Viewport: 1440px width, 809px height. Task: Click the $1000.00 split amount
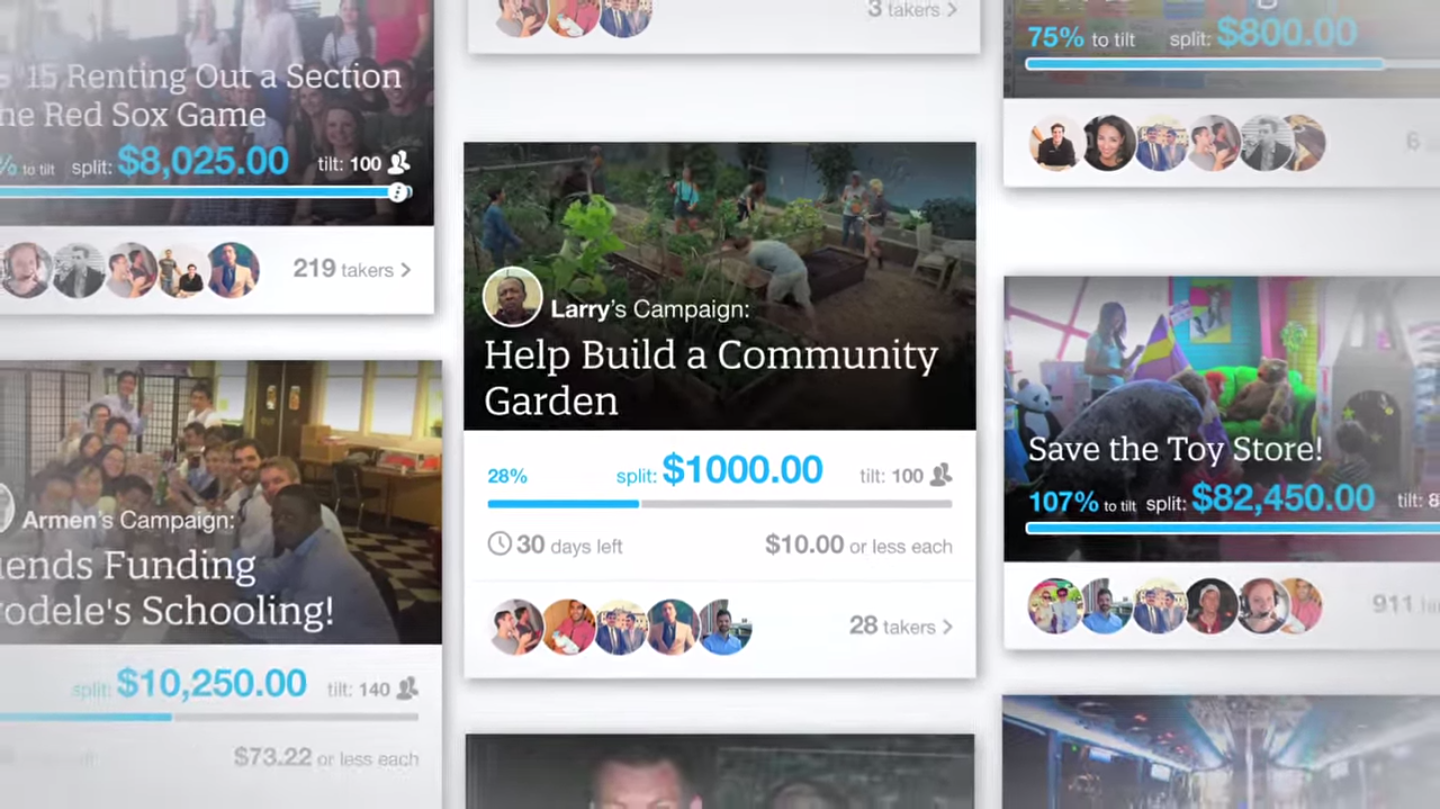click(742, 470)
